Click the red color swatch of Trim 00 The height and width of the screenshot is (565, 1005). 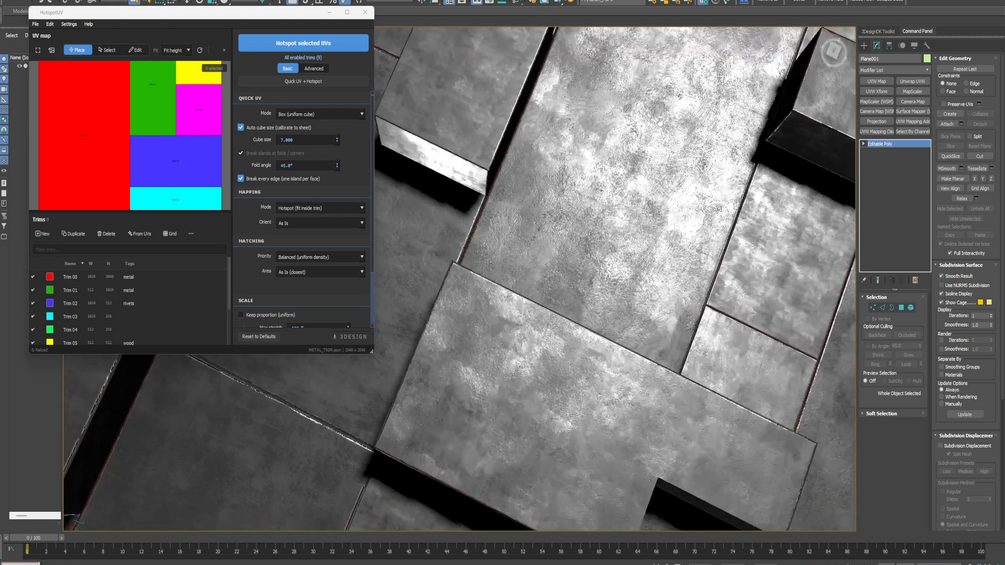click(49, 277)
